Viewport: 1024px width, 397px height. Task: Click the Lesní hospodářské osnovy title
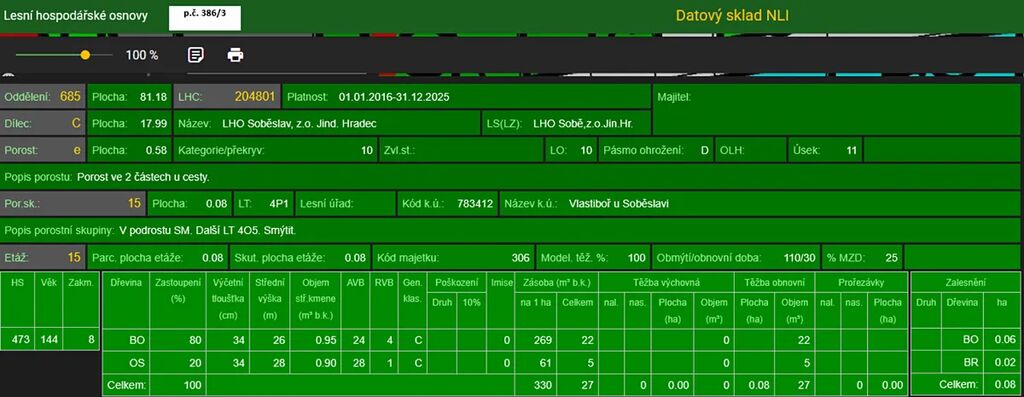76,16
